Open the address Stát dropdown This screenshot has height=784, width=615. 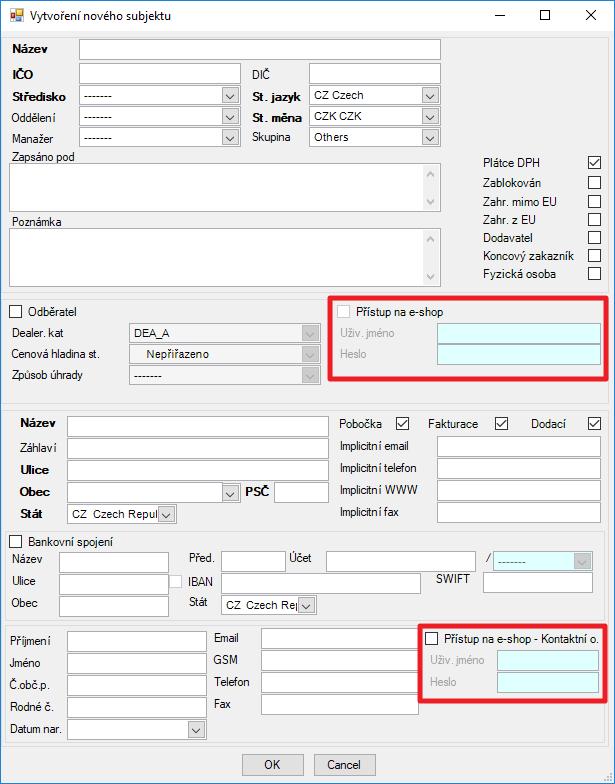tap(166, 514)
